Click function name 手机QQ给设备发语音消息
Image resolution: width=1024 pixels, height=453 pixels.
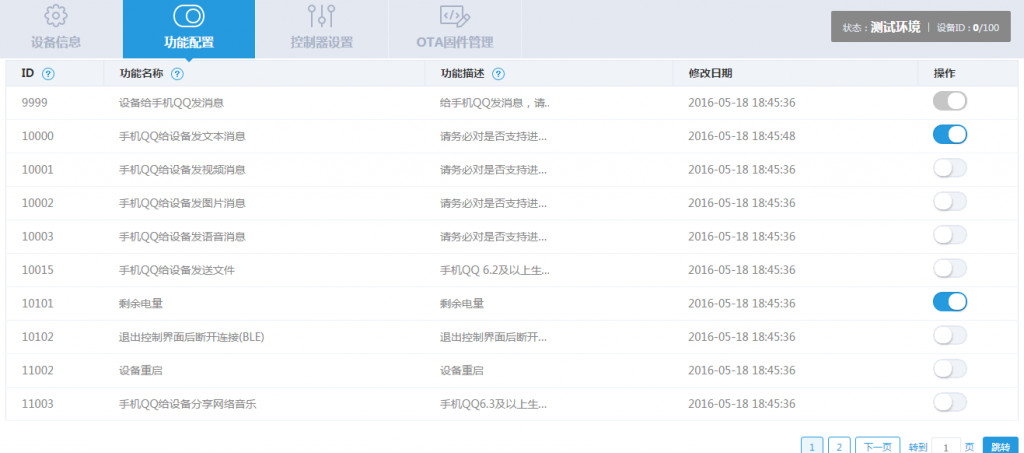pos(182,236)
